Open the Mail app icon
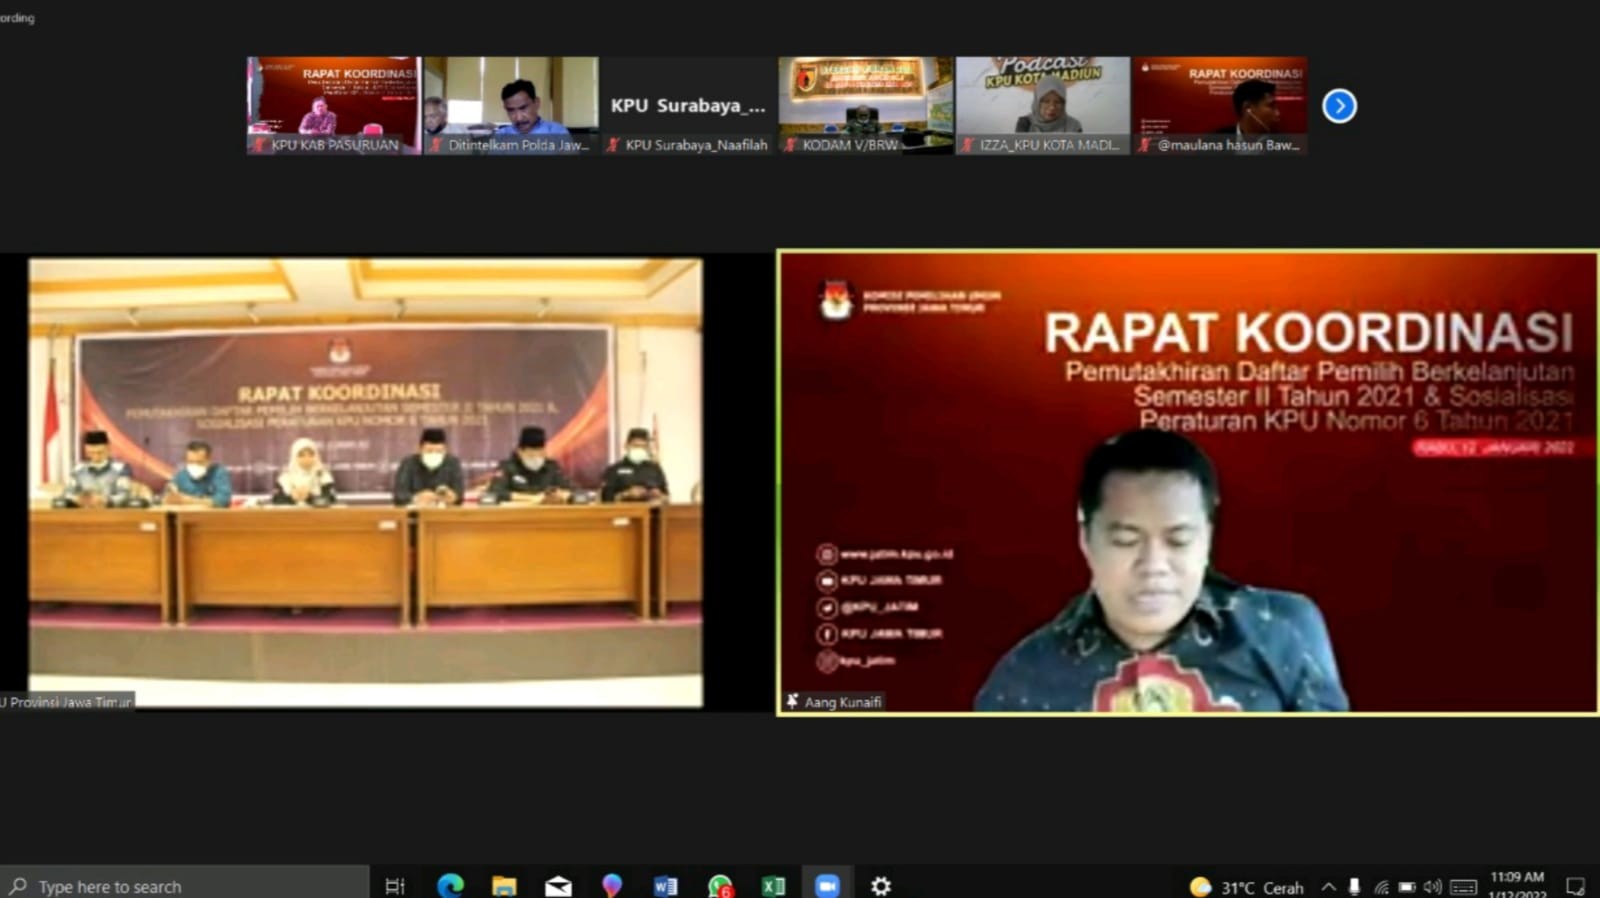1600x898 pixels. coord(558,886)
